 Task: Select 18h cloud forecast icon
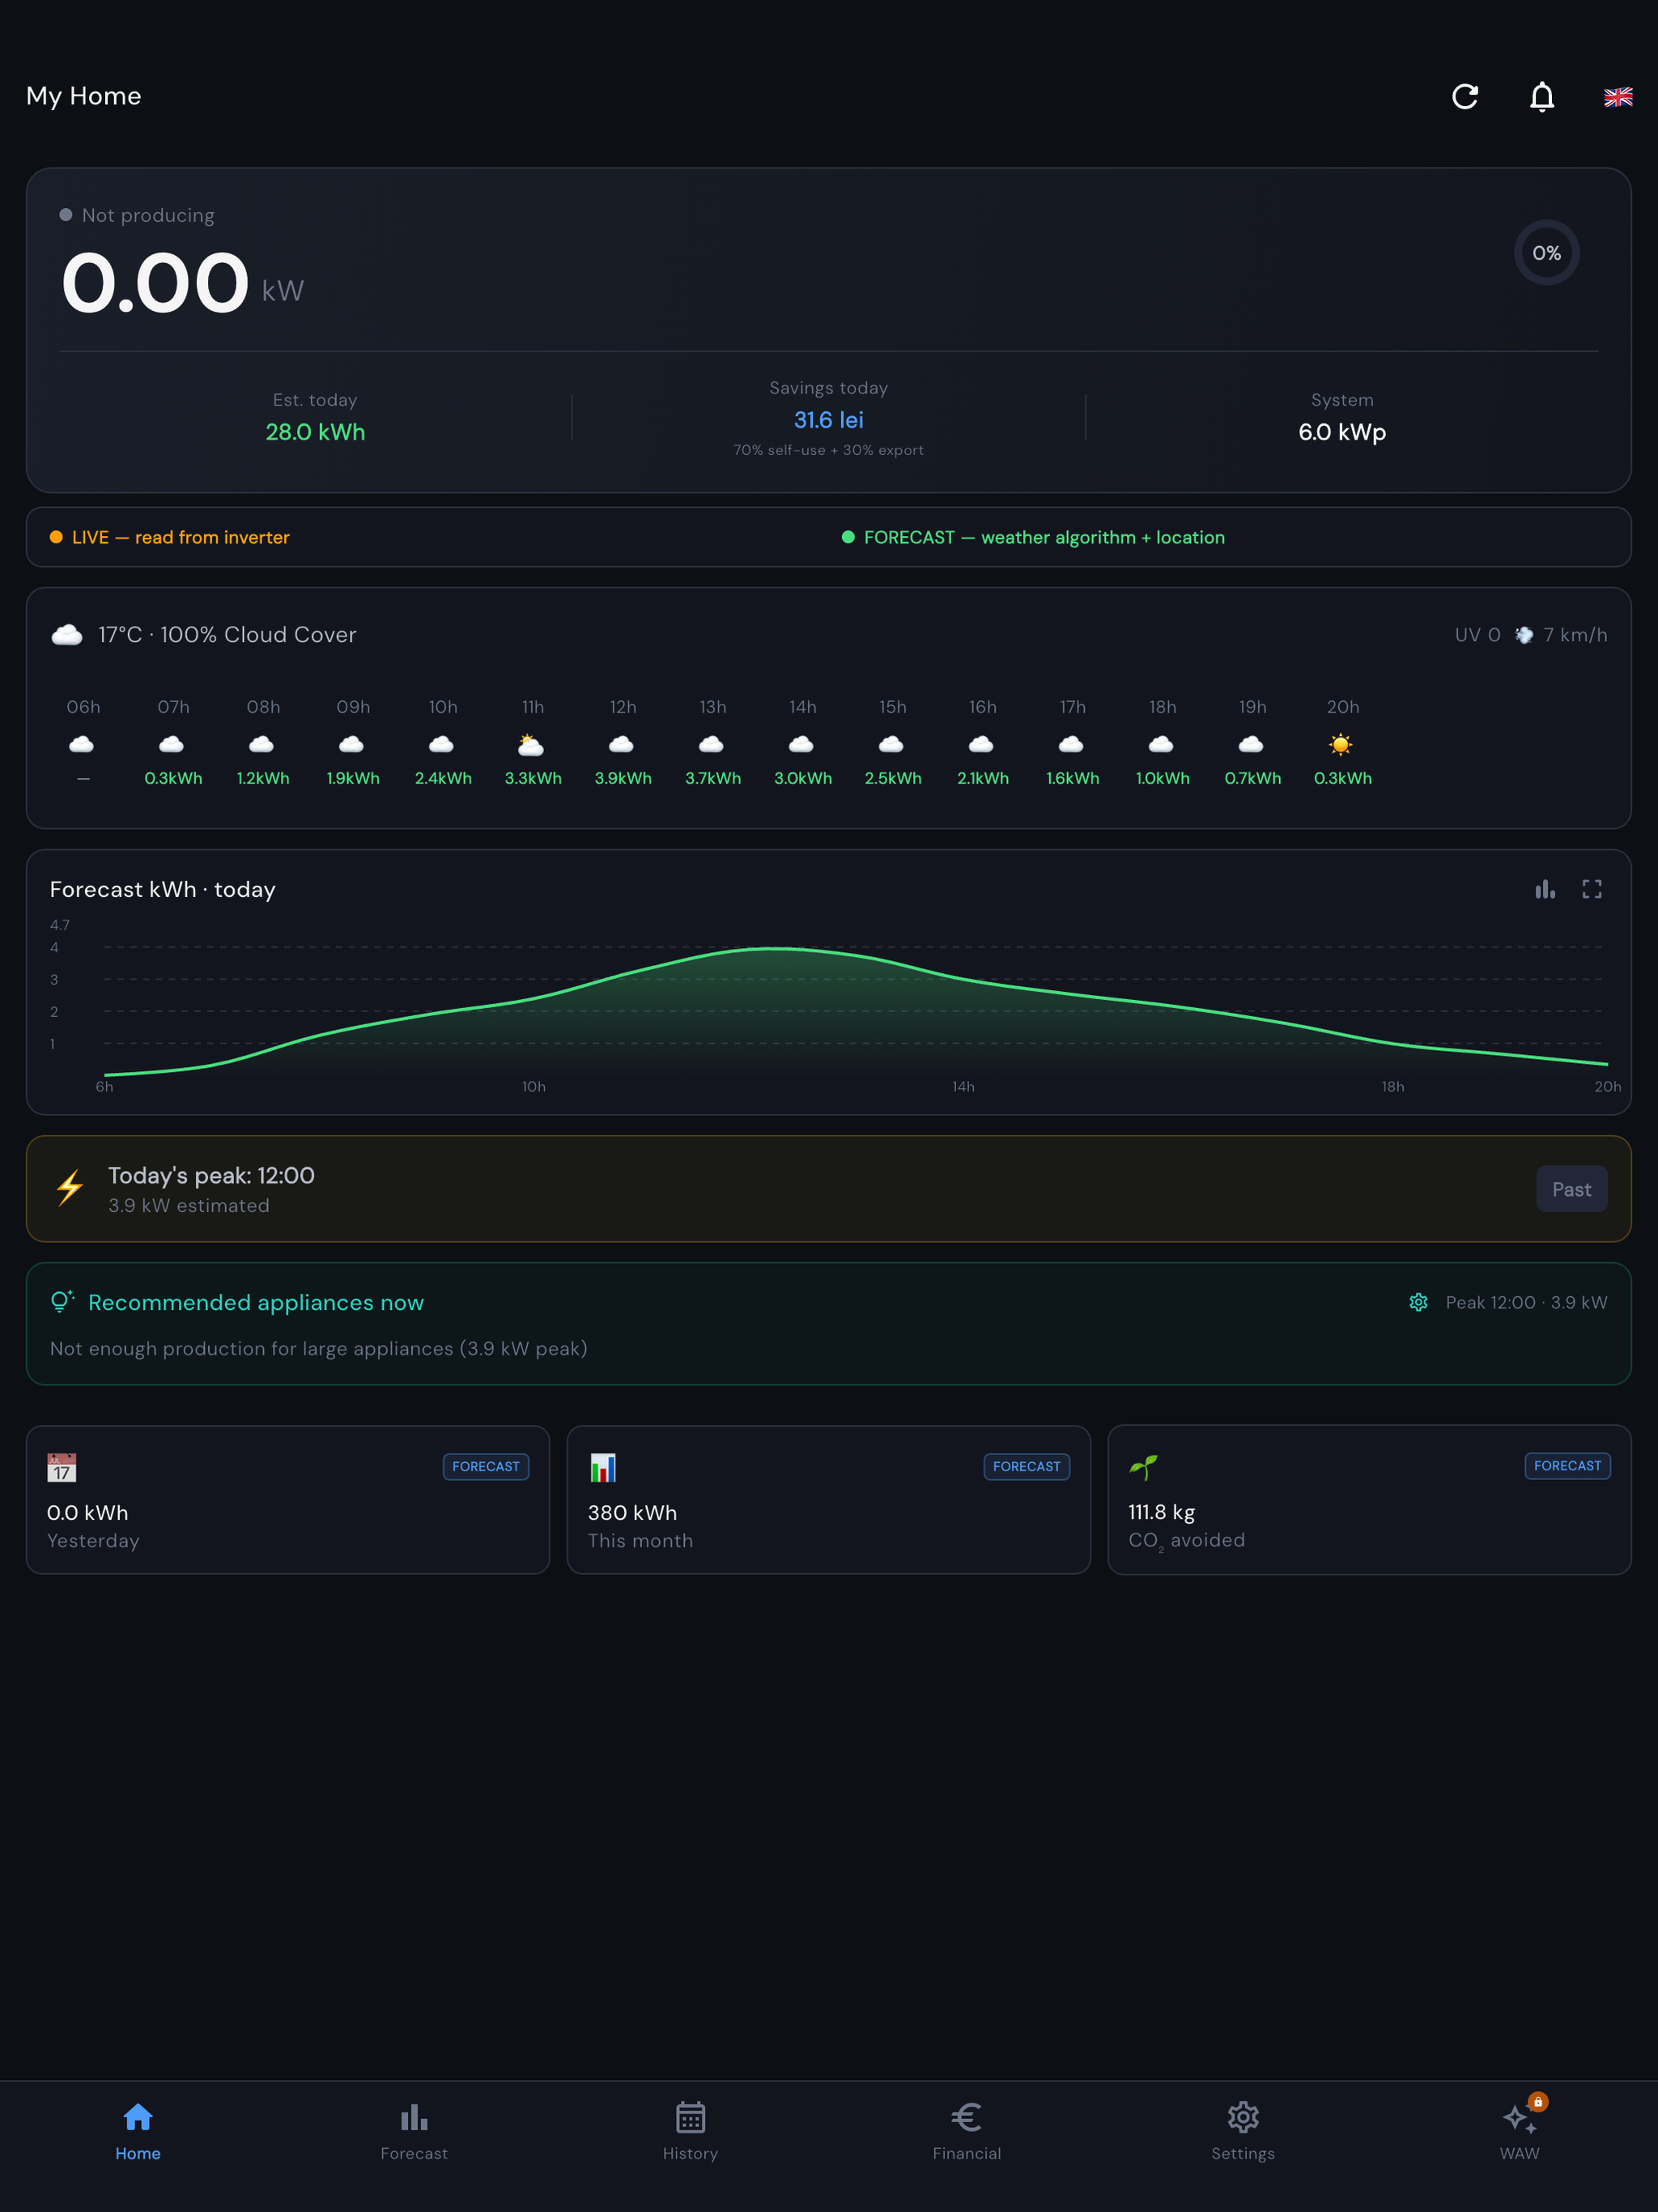[x=1162, y=744]
